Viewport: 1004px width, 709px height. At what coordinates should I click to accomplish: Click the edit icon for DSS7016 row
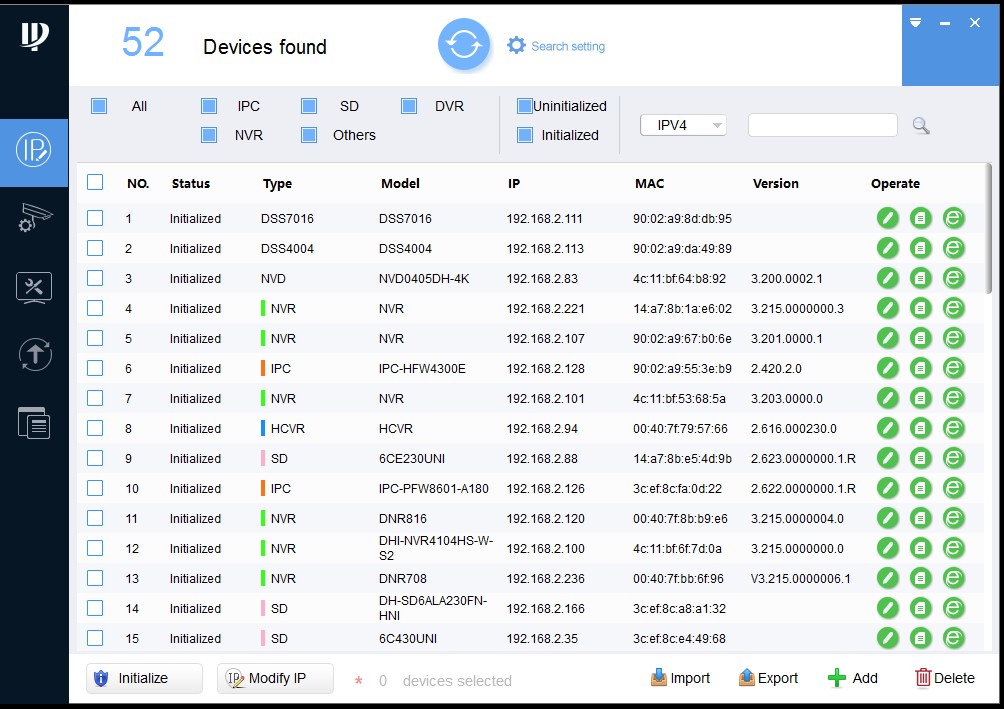pos(887,218)
